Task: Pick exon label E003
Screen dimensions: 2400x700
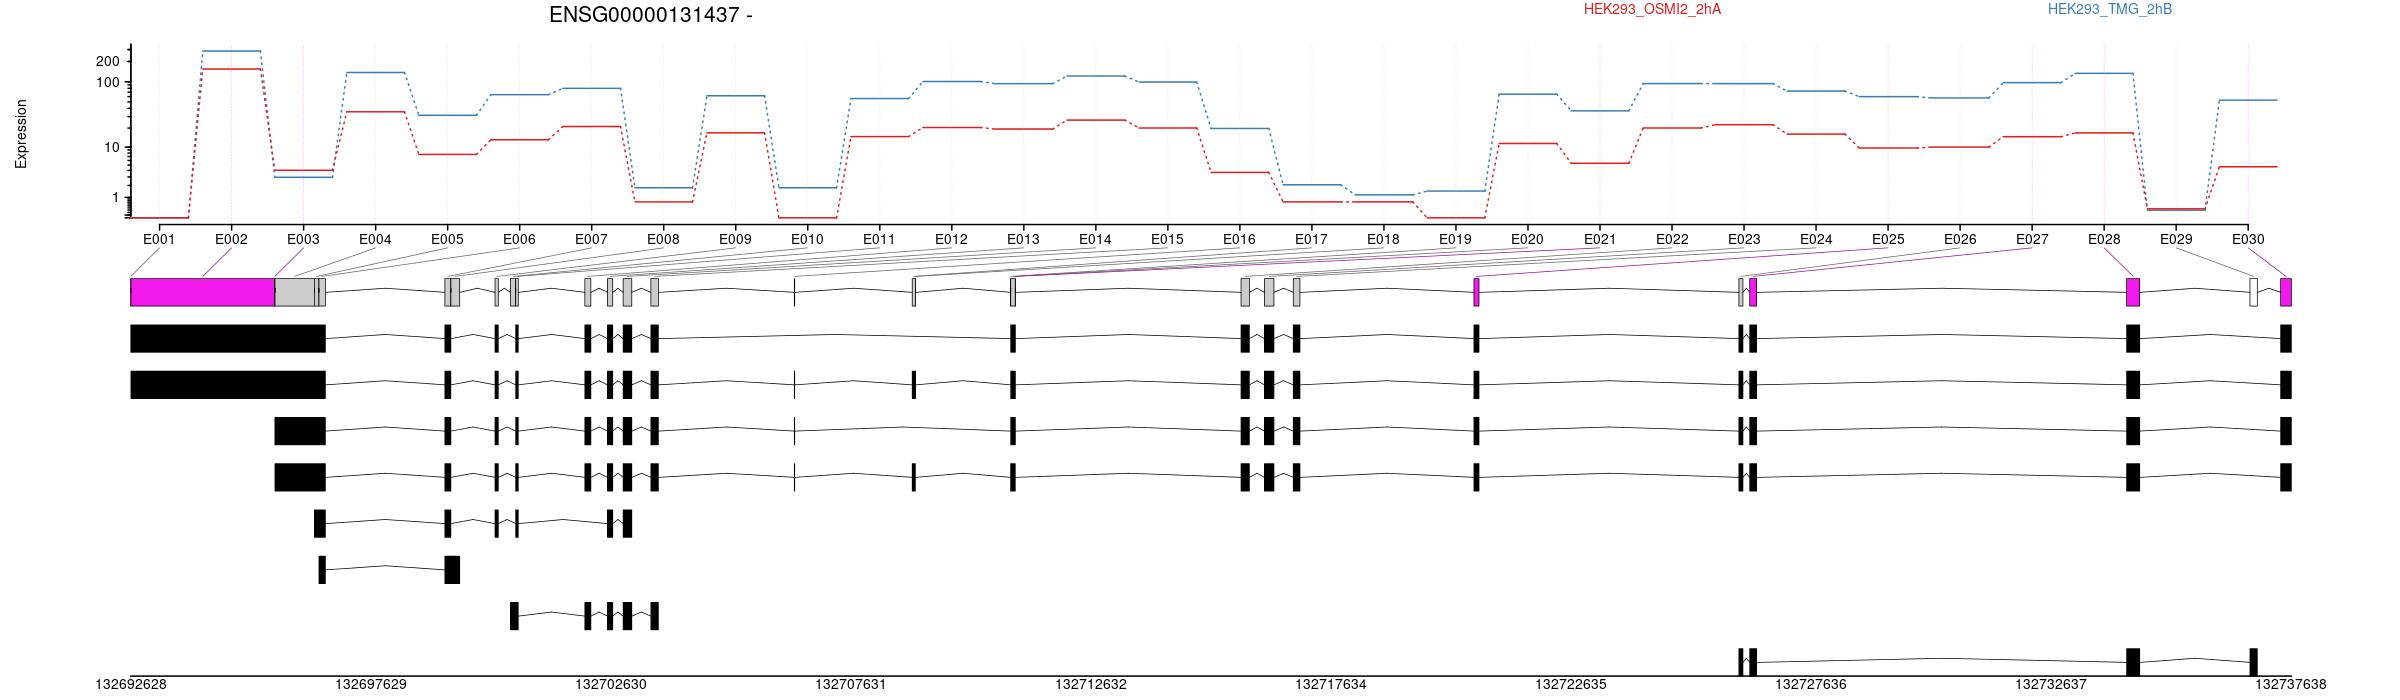Action: pyautogui.click(x=303, y=239)
